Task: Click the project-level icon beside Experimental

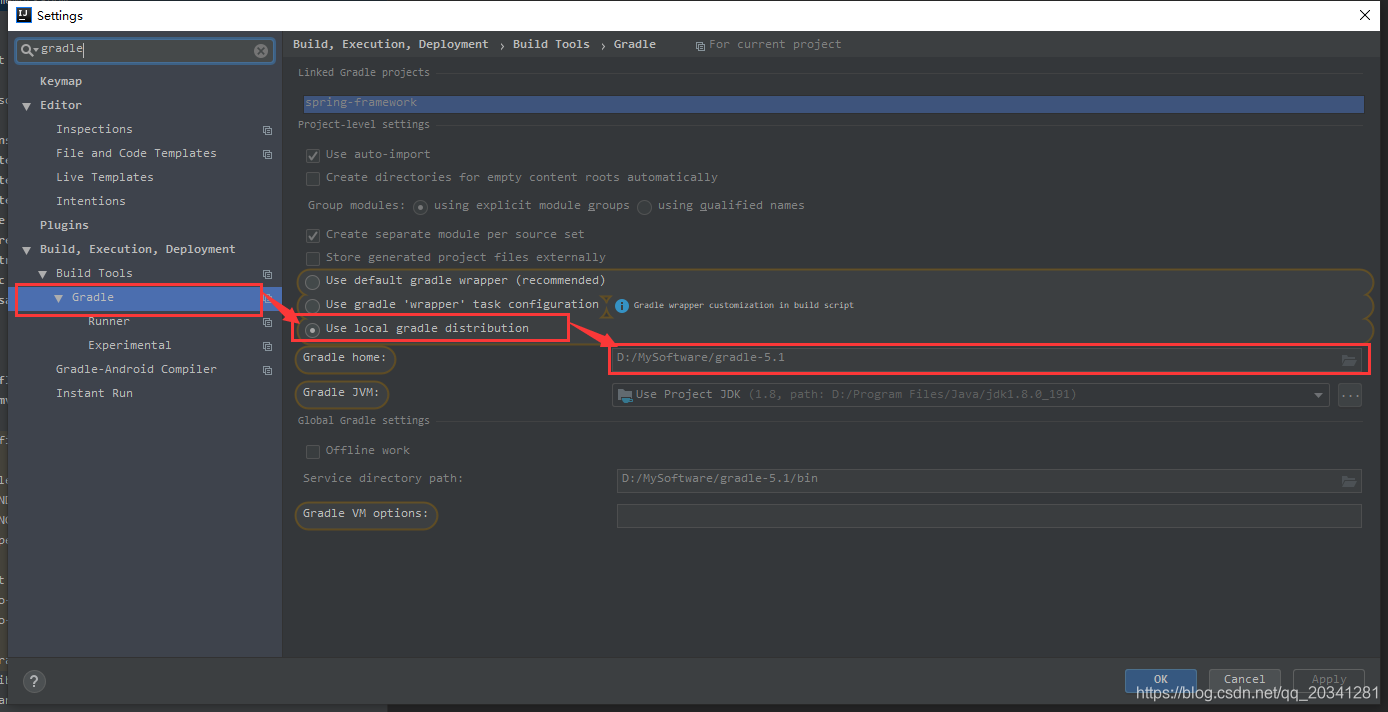Action: (x=267, y=346)
